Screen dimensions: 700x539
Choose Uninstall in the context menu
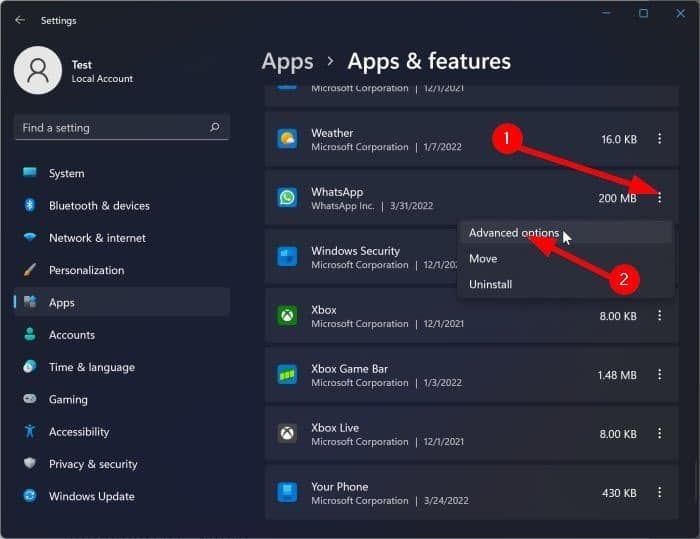click(x=565, y=284)
